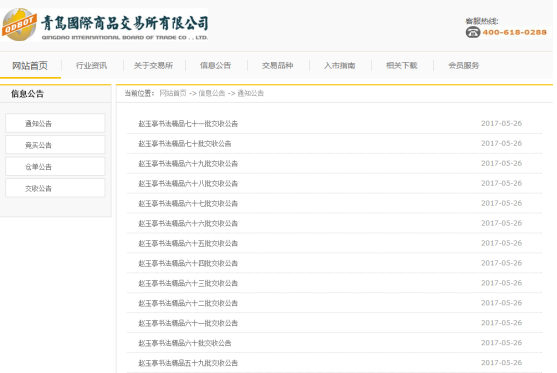Select 通知公告 in the left sidebar
Screen dimensions: 557x373
coord(55,123)
